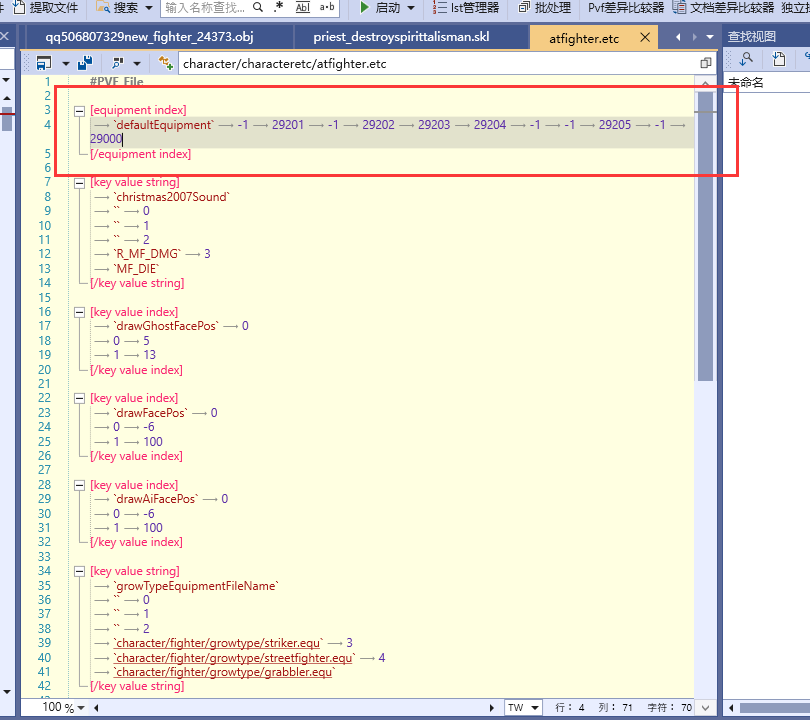The width and height of the screenshot is (810, 720).
Task: Collapse [key value index] section at line 28
Action: [x=79, y=486]
